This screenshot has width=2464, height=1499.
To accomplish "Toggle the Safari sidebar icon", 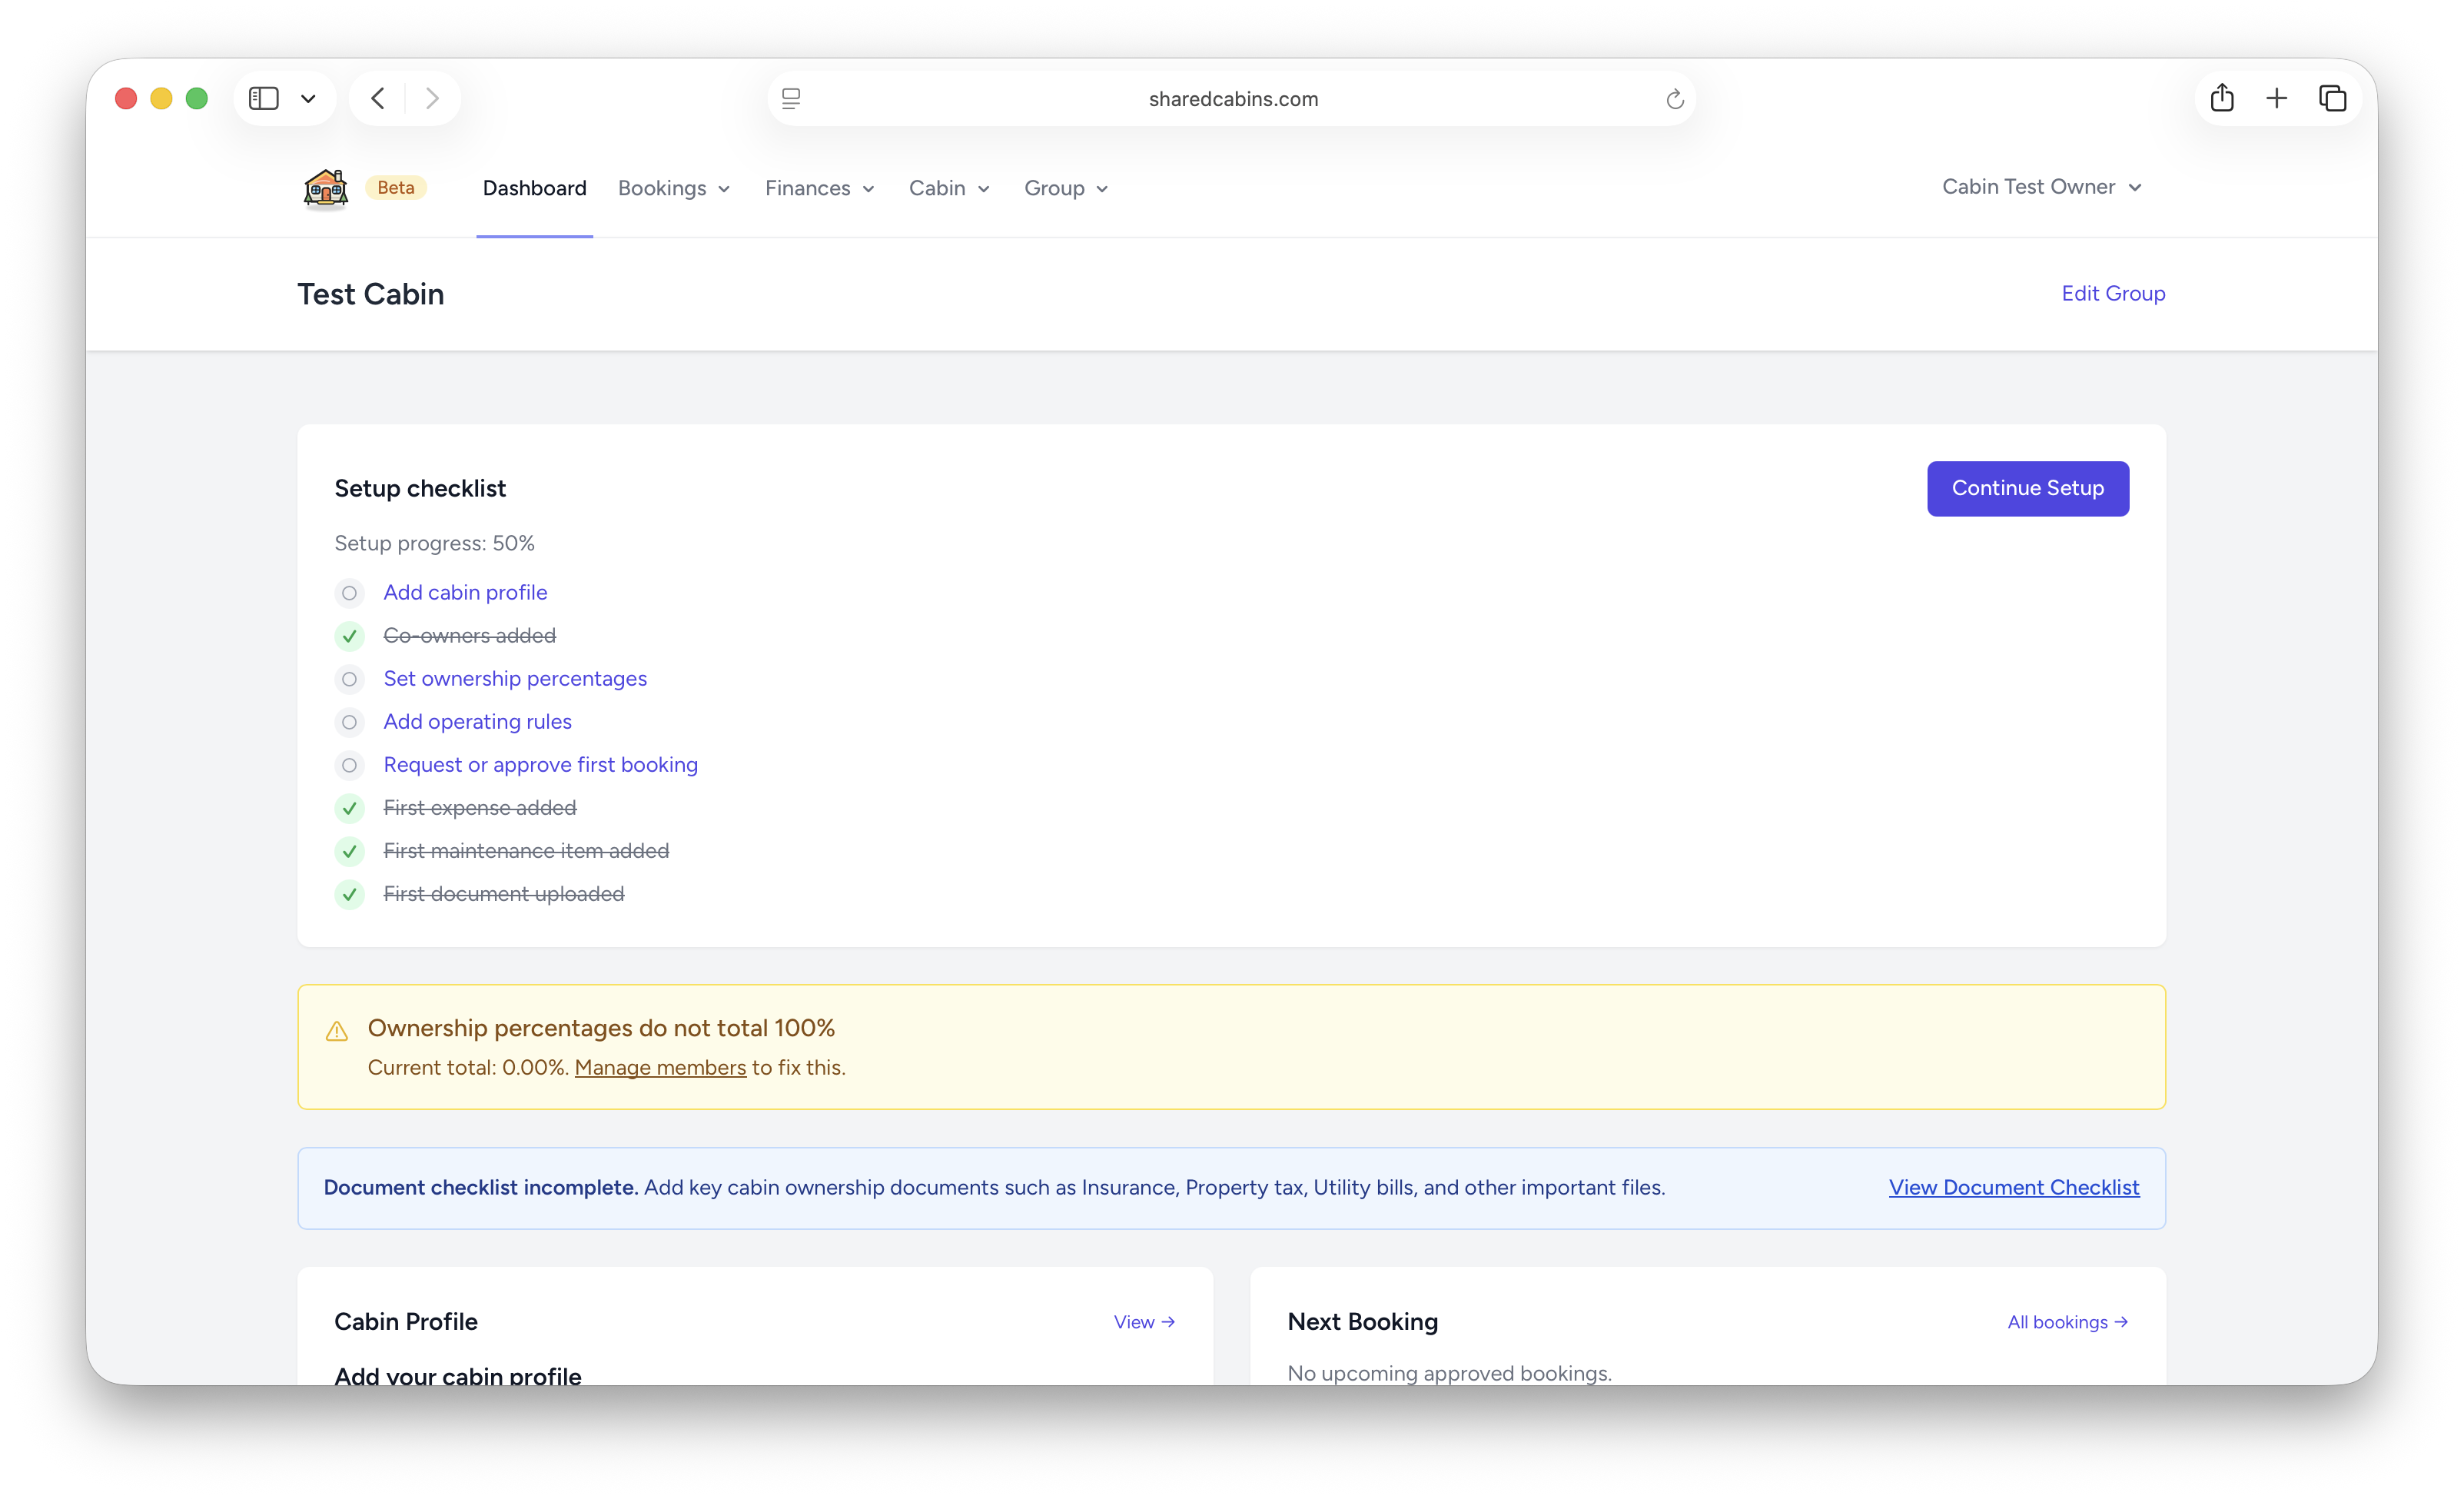I will point(264,98).
